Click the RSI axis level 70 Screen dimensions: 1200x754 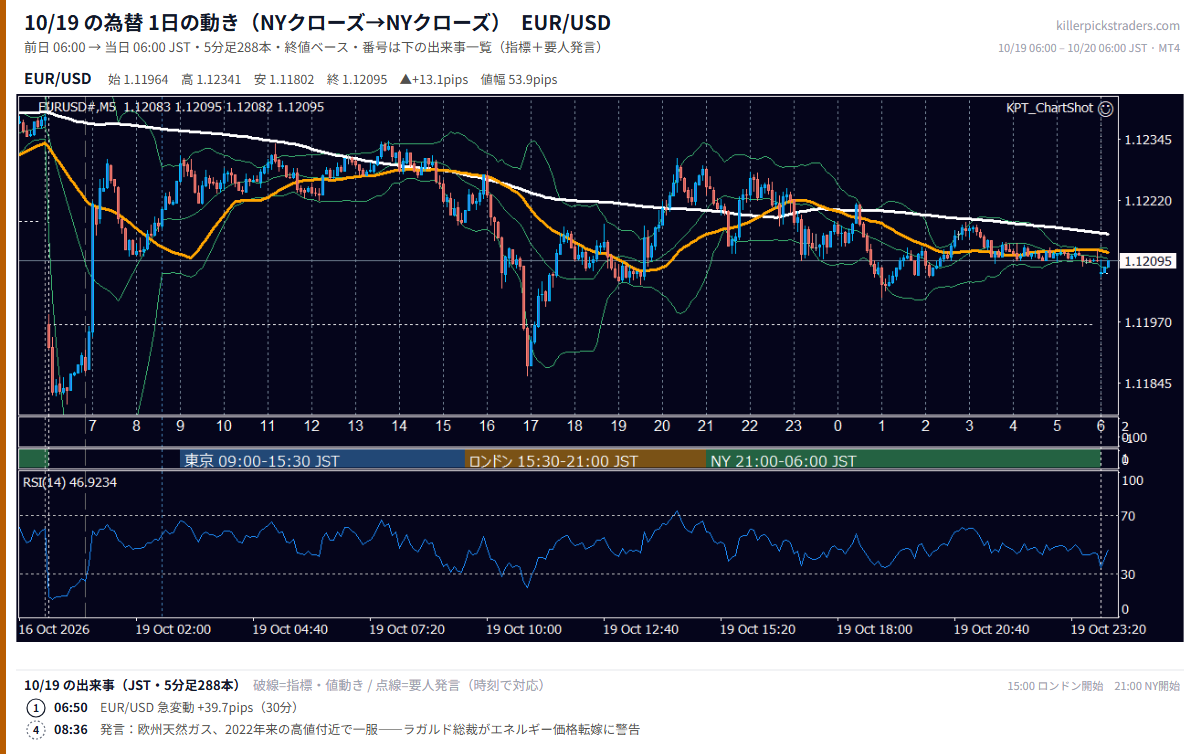[x=1129, y=516]
